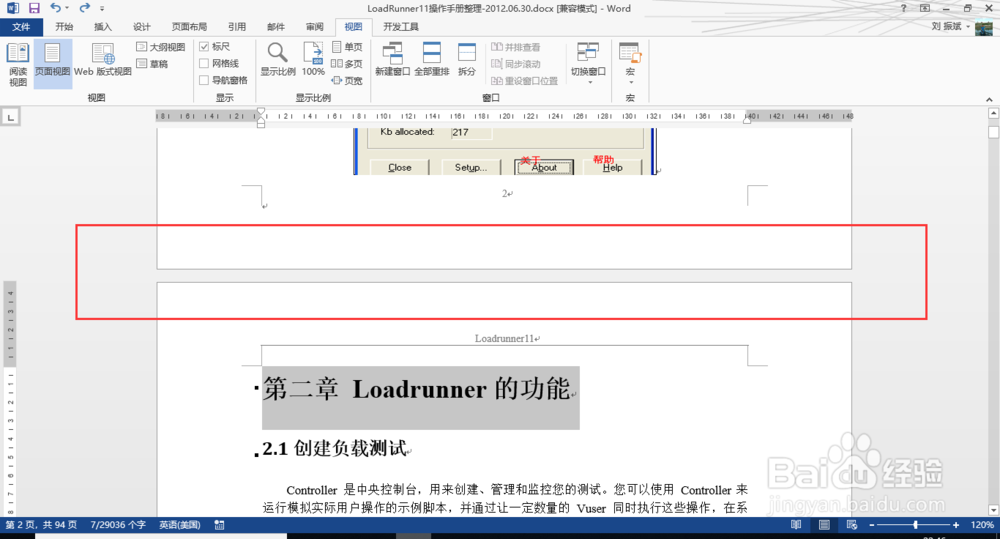Switch to the 开始 (Home) tab
Image resolution: width=1000 pixels, height=539 pixels.
64,27
